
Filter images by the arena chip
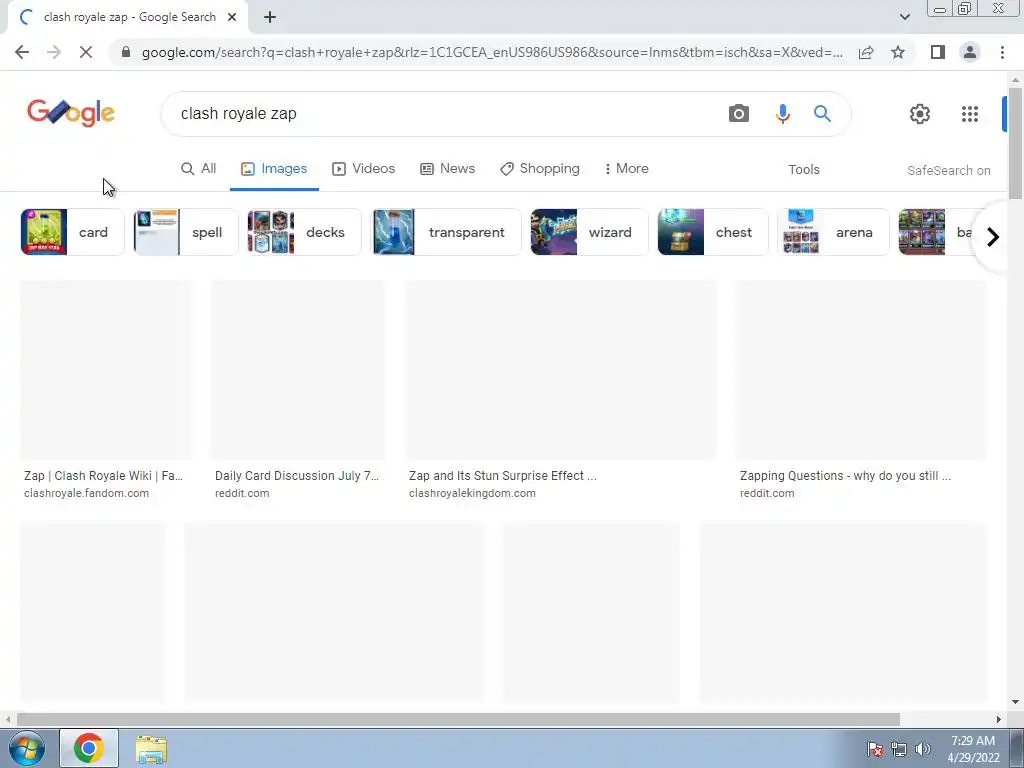click(833, 232)
